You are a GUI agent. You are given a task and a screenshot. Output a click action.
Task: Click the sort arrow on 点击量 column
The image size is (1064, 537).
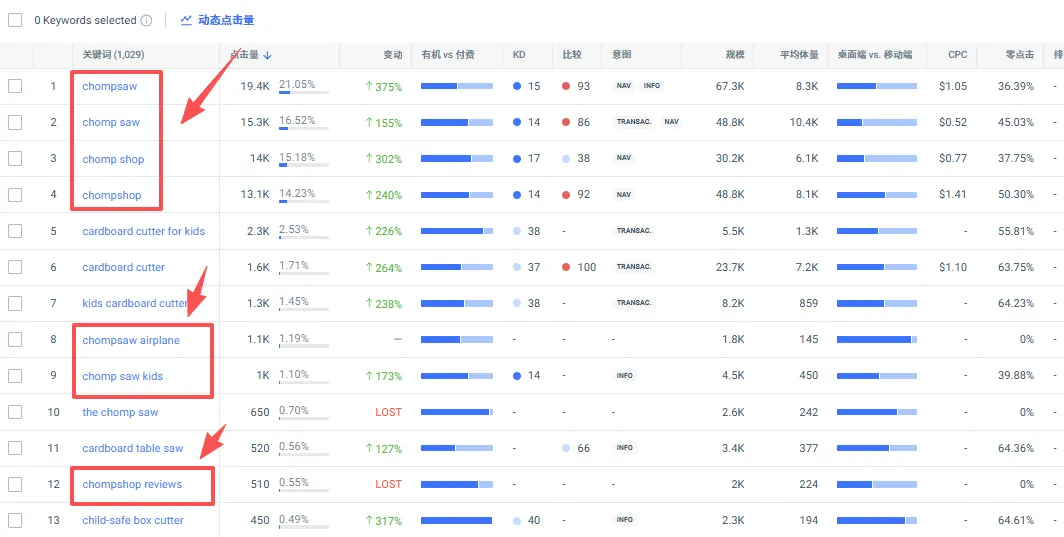[267, 56]
